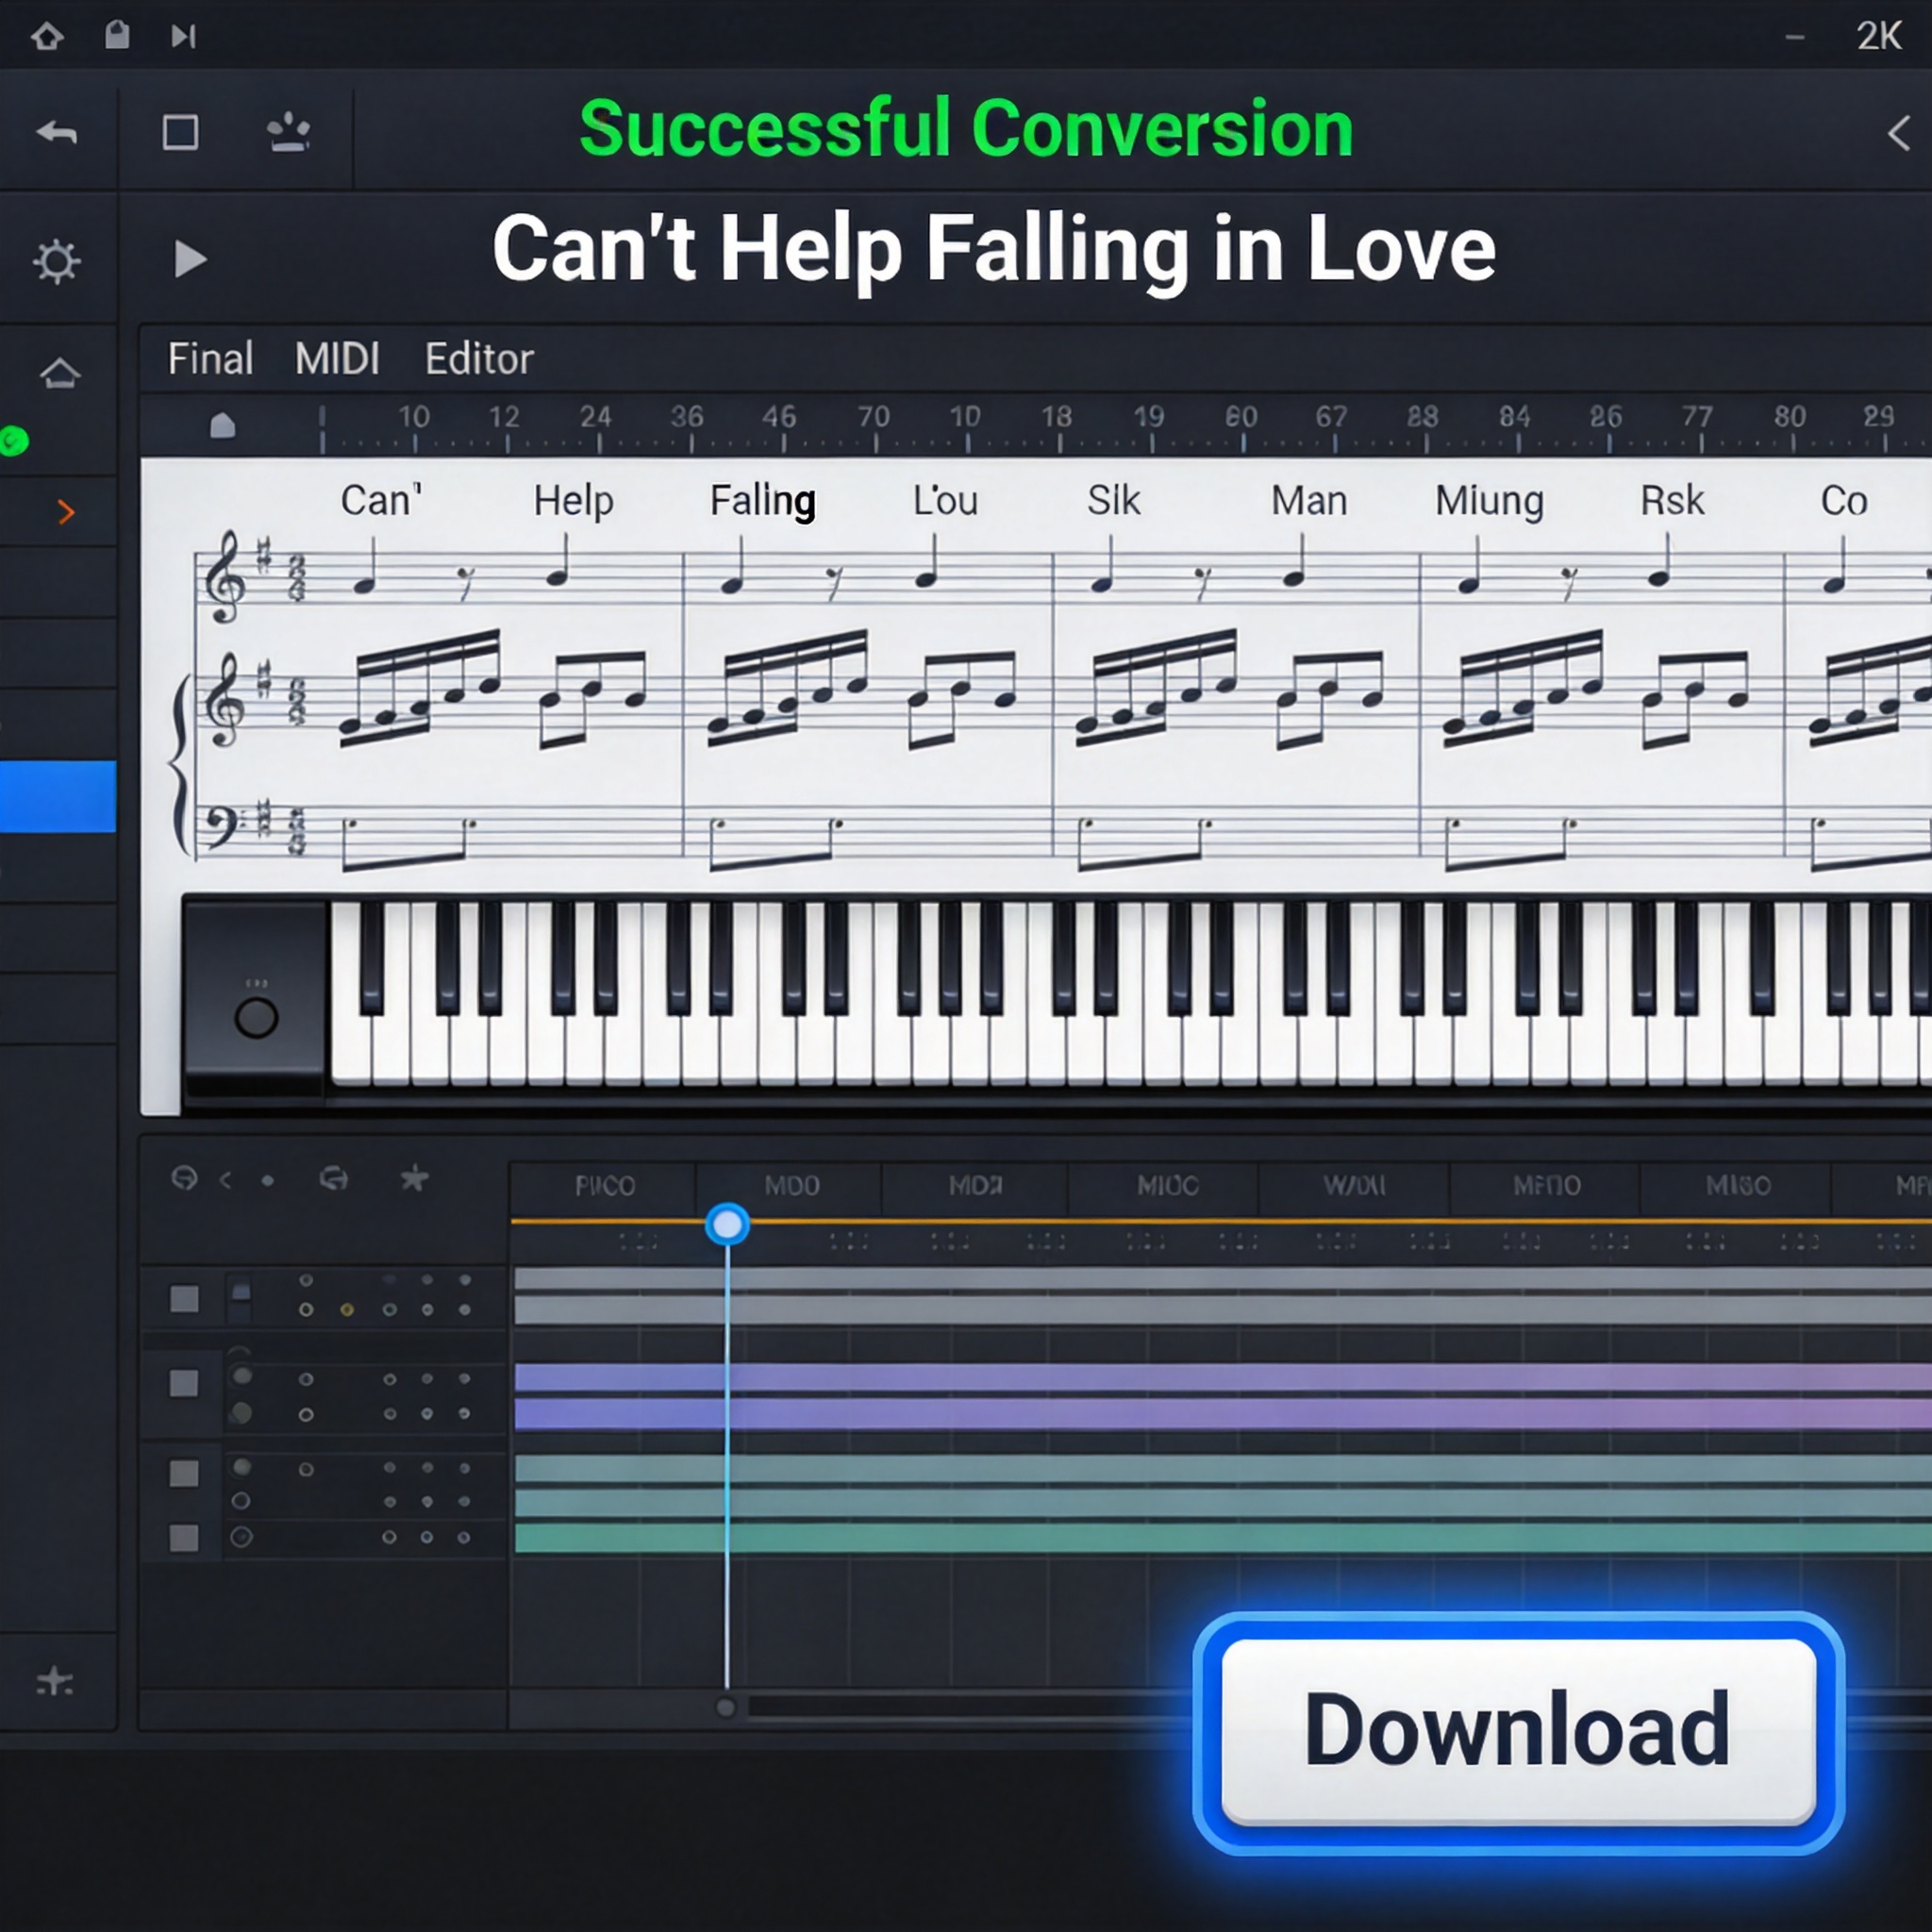Image resolution: width=1932 pixels, height=1932 pixels.
Task: Click the 2K label in top-right corner
Action: click(x=1879, y=37)
